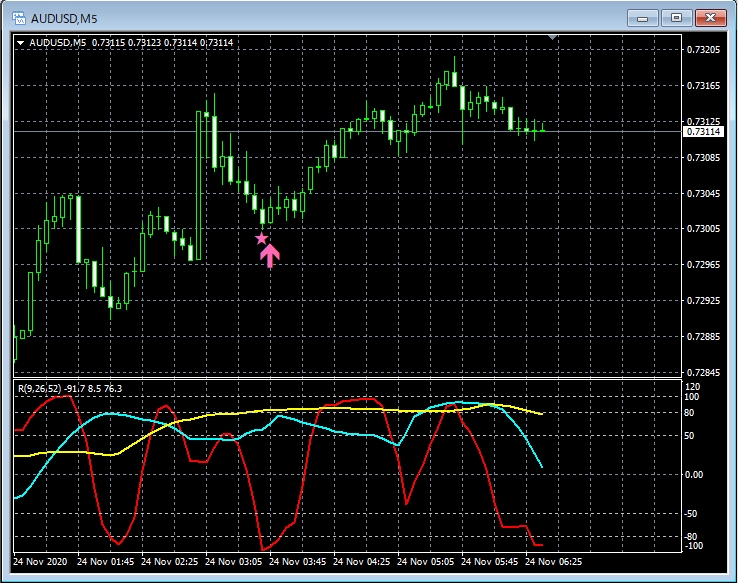Image resolution: width=739 pixels, height=583 pixels.
Task: Click the AUDUSD,M5 window title text
Action: click(x=64, y=19)
